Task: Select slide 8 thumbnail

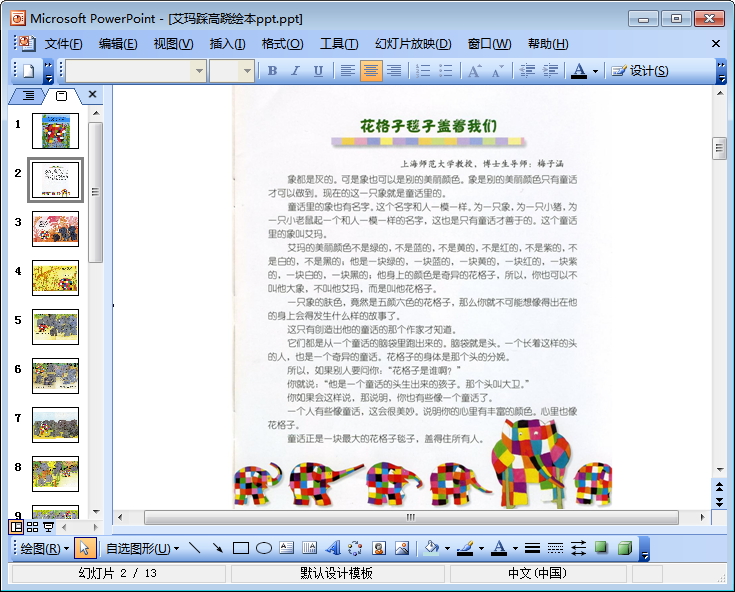Action: tap(55, 474)
